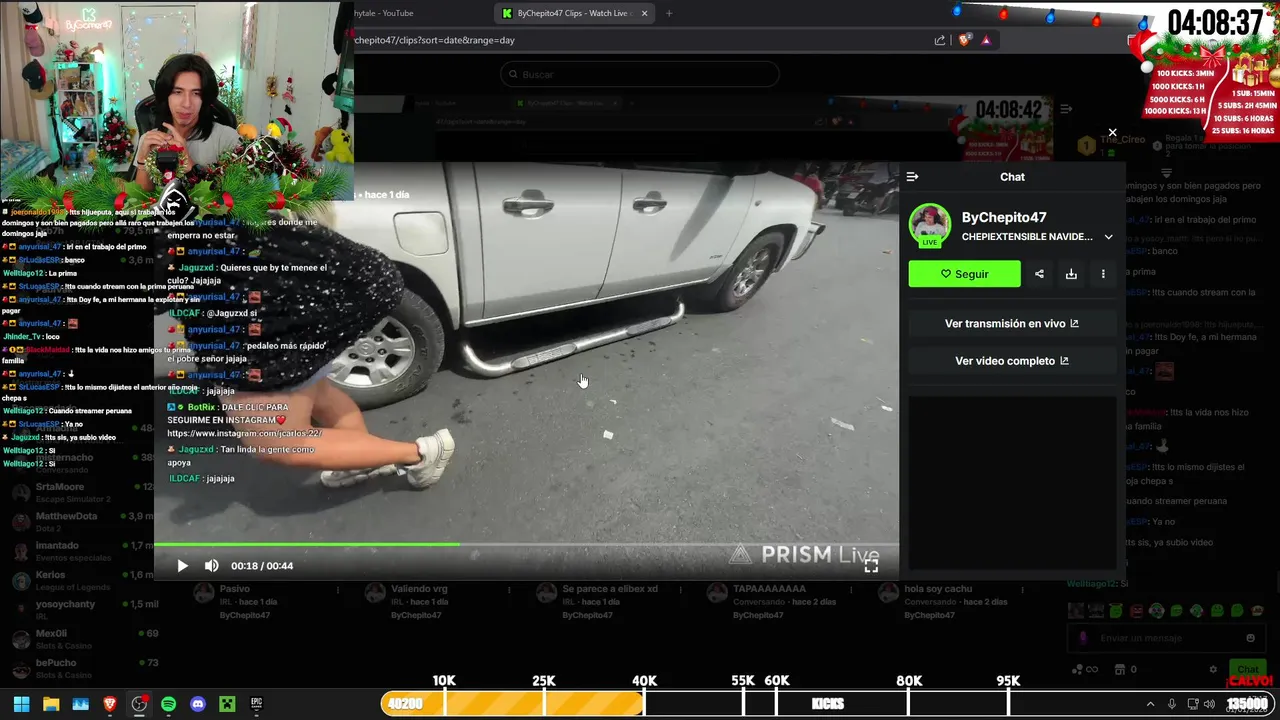Show hidden system tray icons chevron
Image resolution: width=1280 pixels, height=720 pixels.
1150,704
